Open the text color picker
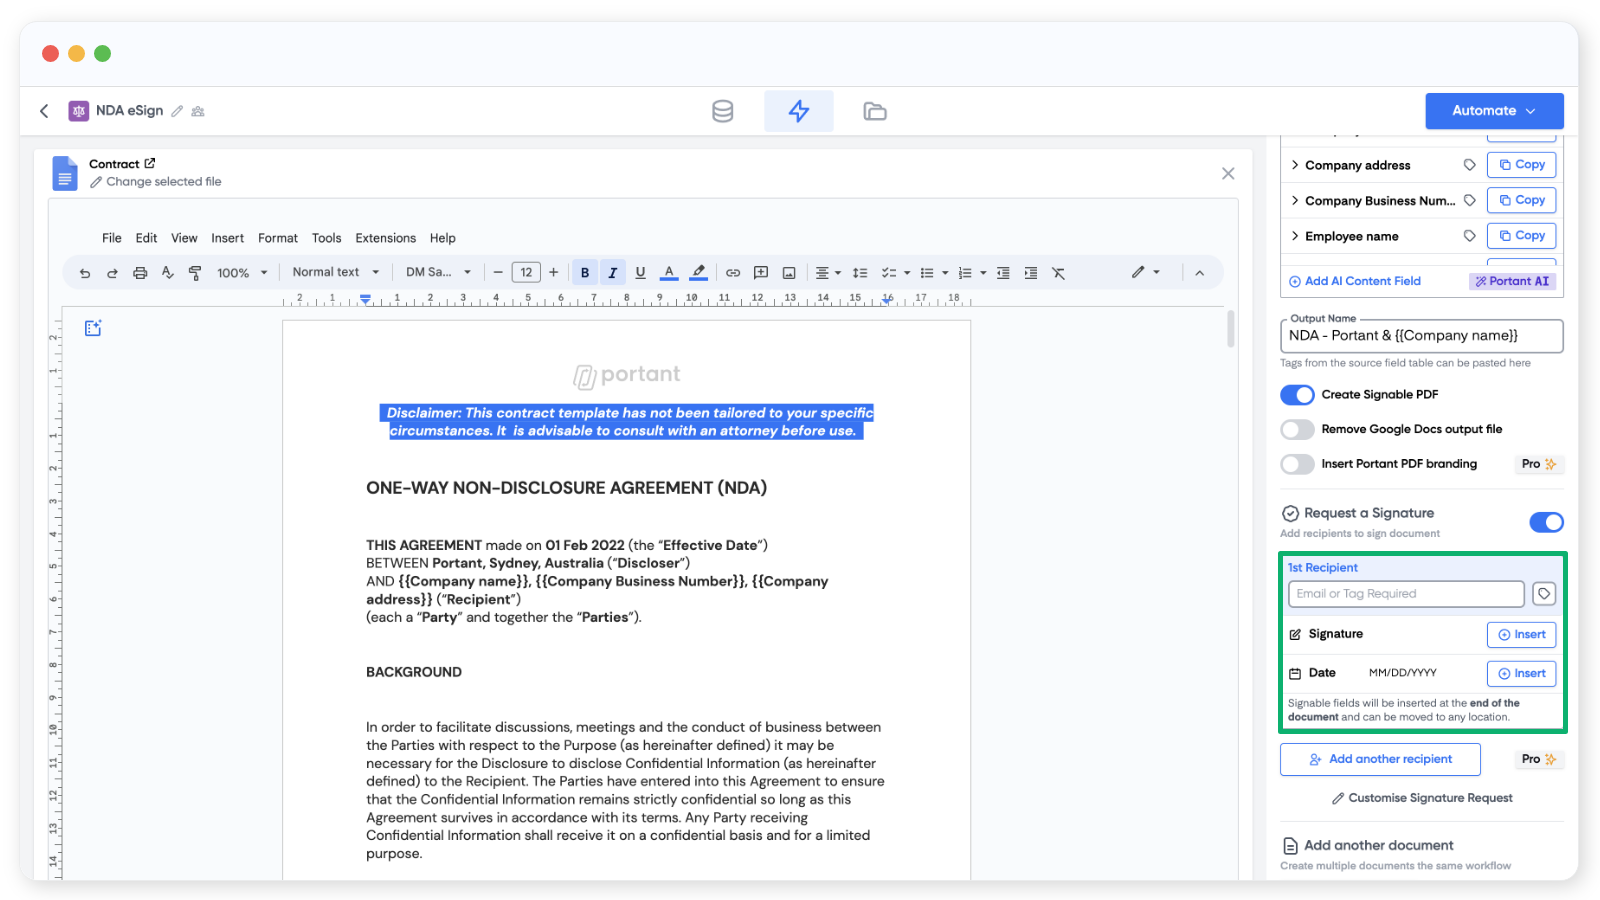 [x=669, y=272]
